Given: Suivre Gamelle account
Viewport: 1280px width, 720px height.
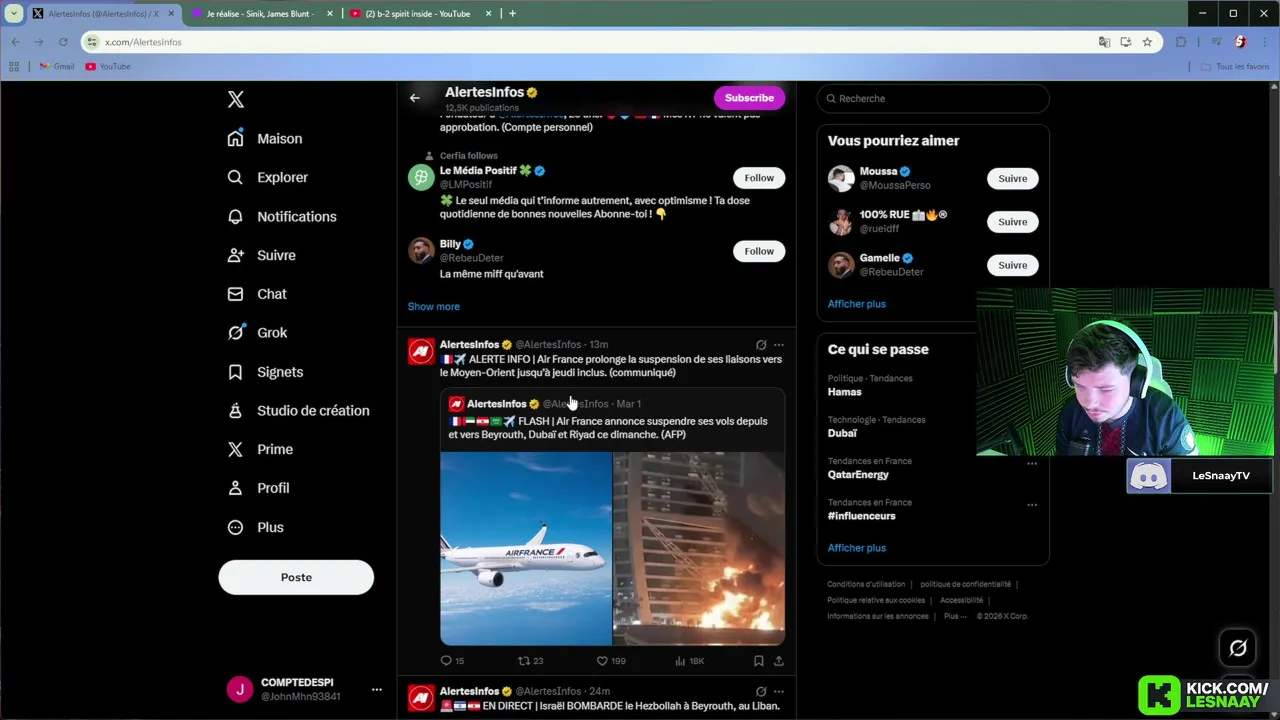Looking at the screenshot, I should tap(1012, 265).
